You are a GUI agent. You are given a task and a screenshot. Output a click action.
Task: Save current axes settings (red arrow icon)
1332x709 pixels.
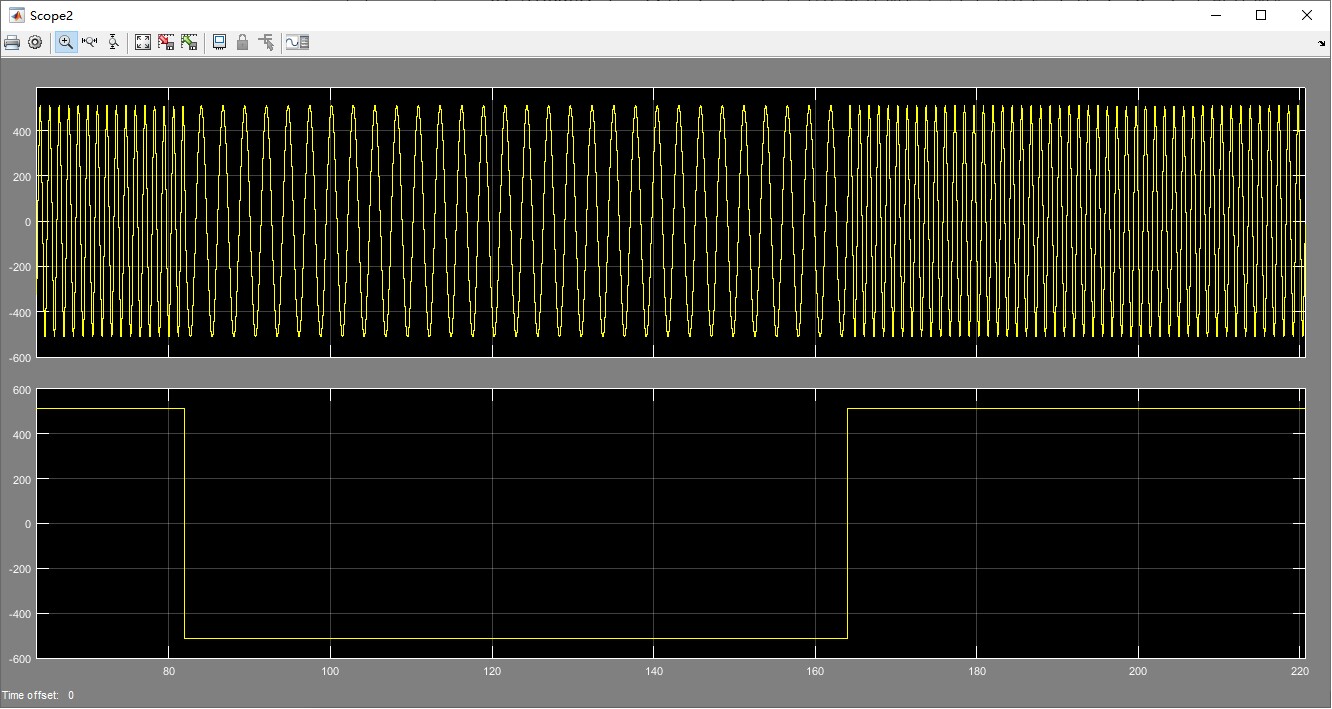[166, 42]
